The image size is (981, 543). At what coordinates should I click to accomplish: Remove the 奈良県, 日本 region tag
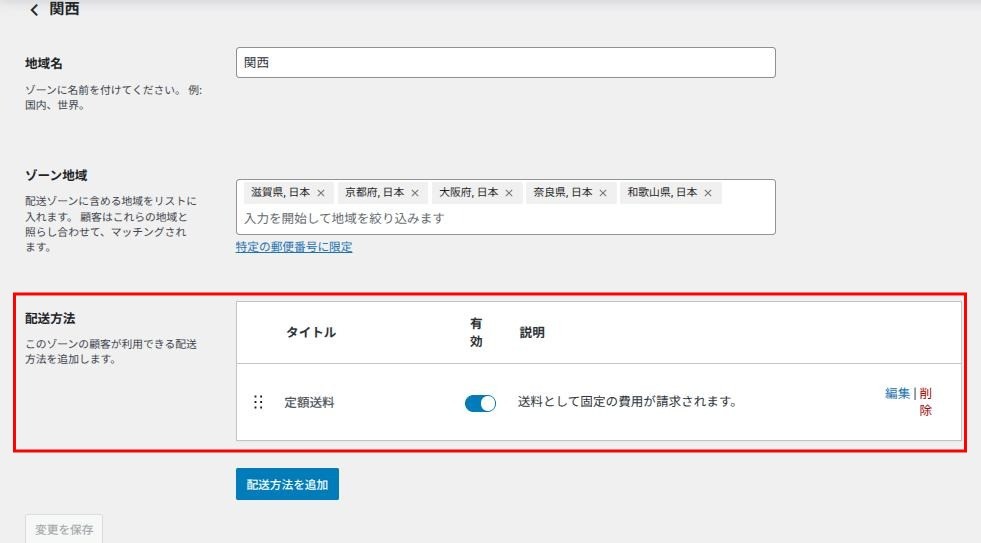[x=602, y=193]
